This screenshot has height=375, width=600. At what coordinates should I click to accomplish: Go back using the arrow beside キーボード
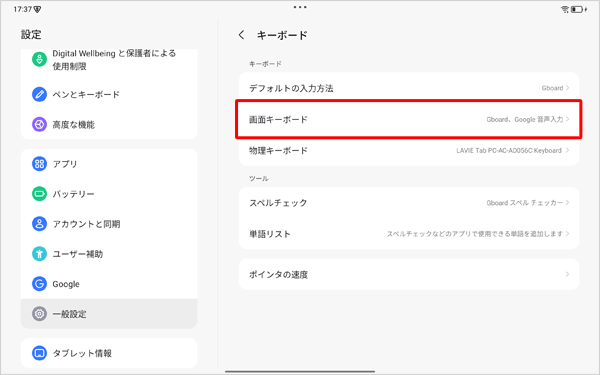(241, 35)
